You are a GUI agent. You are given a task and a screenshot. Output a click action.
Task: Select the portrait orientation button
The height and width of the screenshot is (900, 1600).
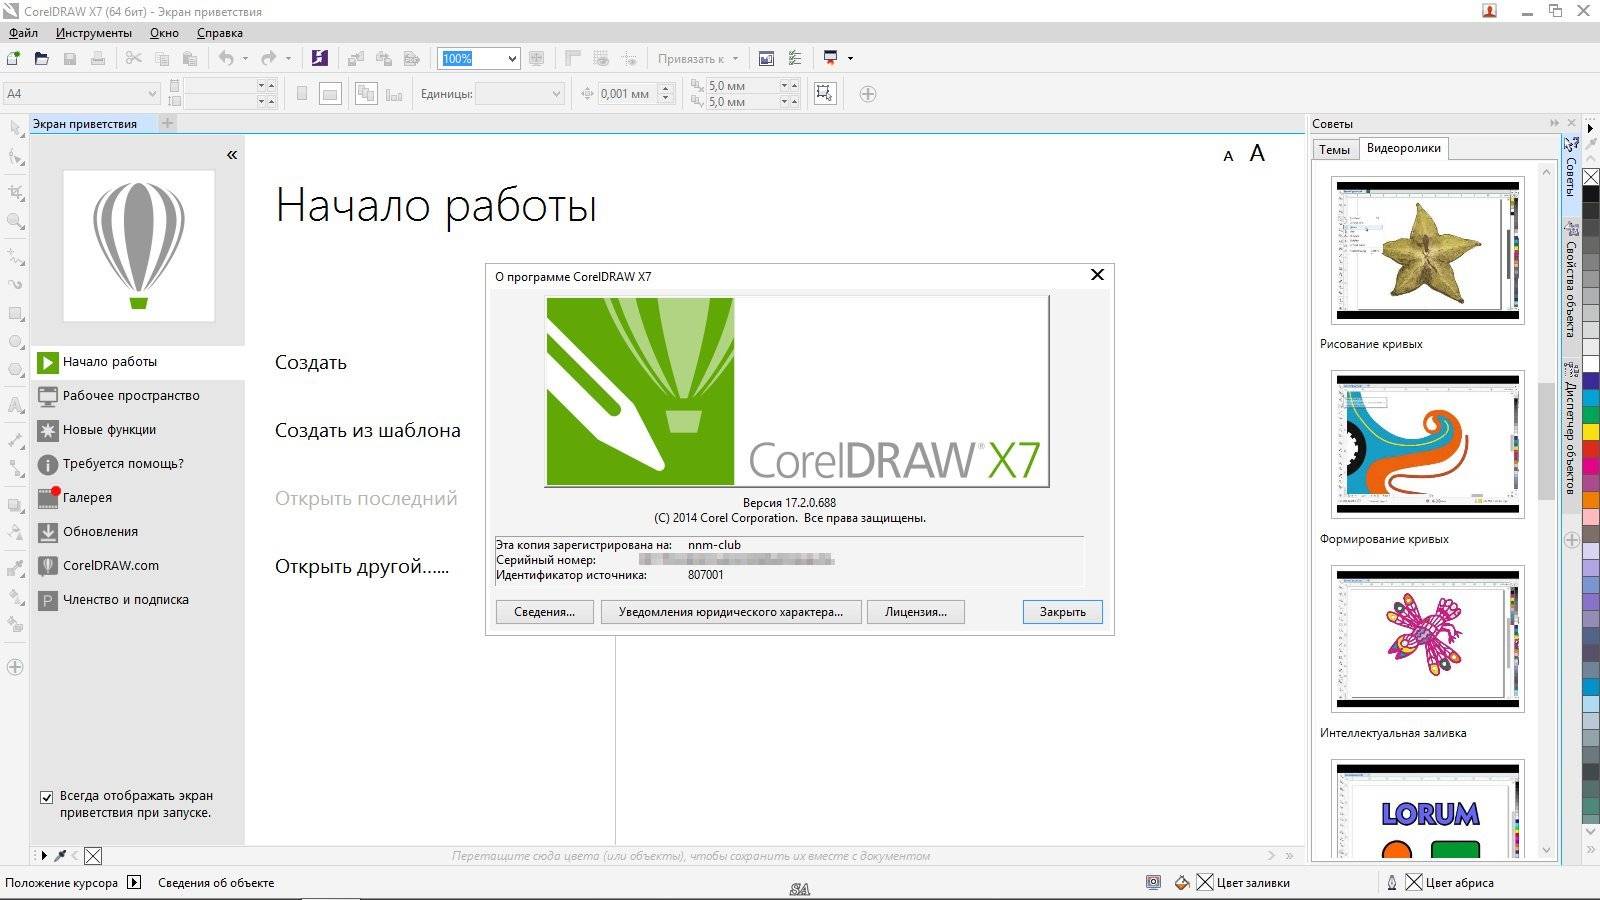click(x=302, y=94)
